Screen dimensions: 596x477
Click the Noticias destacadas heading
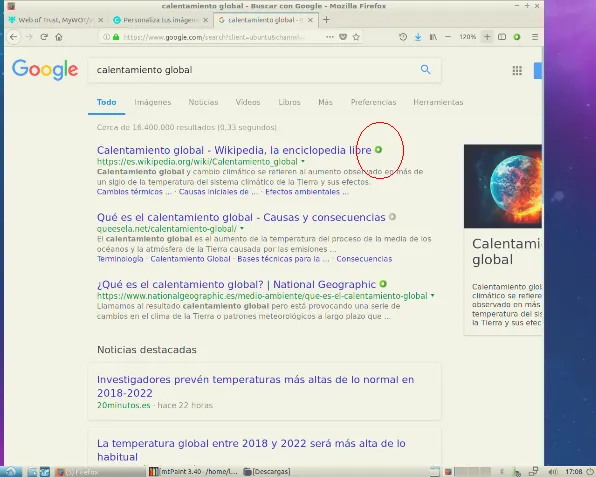click(x=147, y=350)
